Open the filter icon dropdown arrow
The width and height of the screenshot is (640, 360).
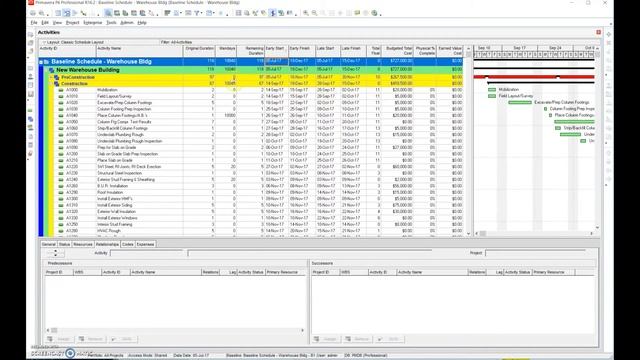coord(201,13)
